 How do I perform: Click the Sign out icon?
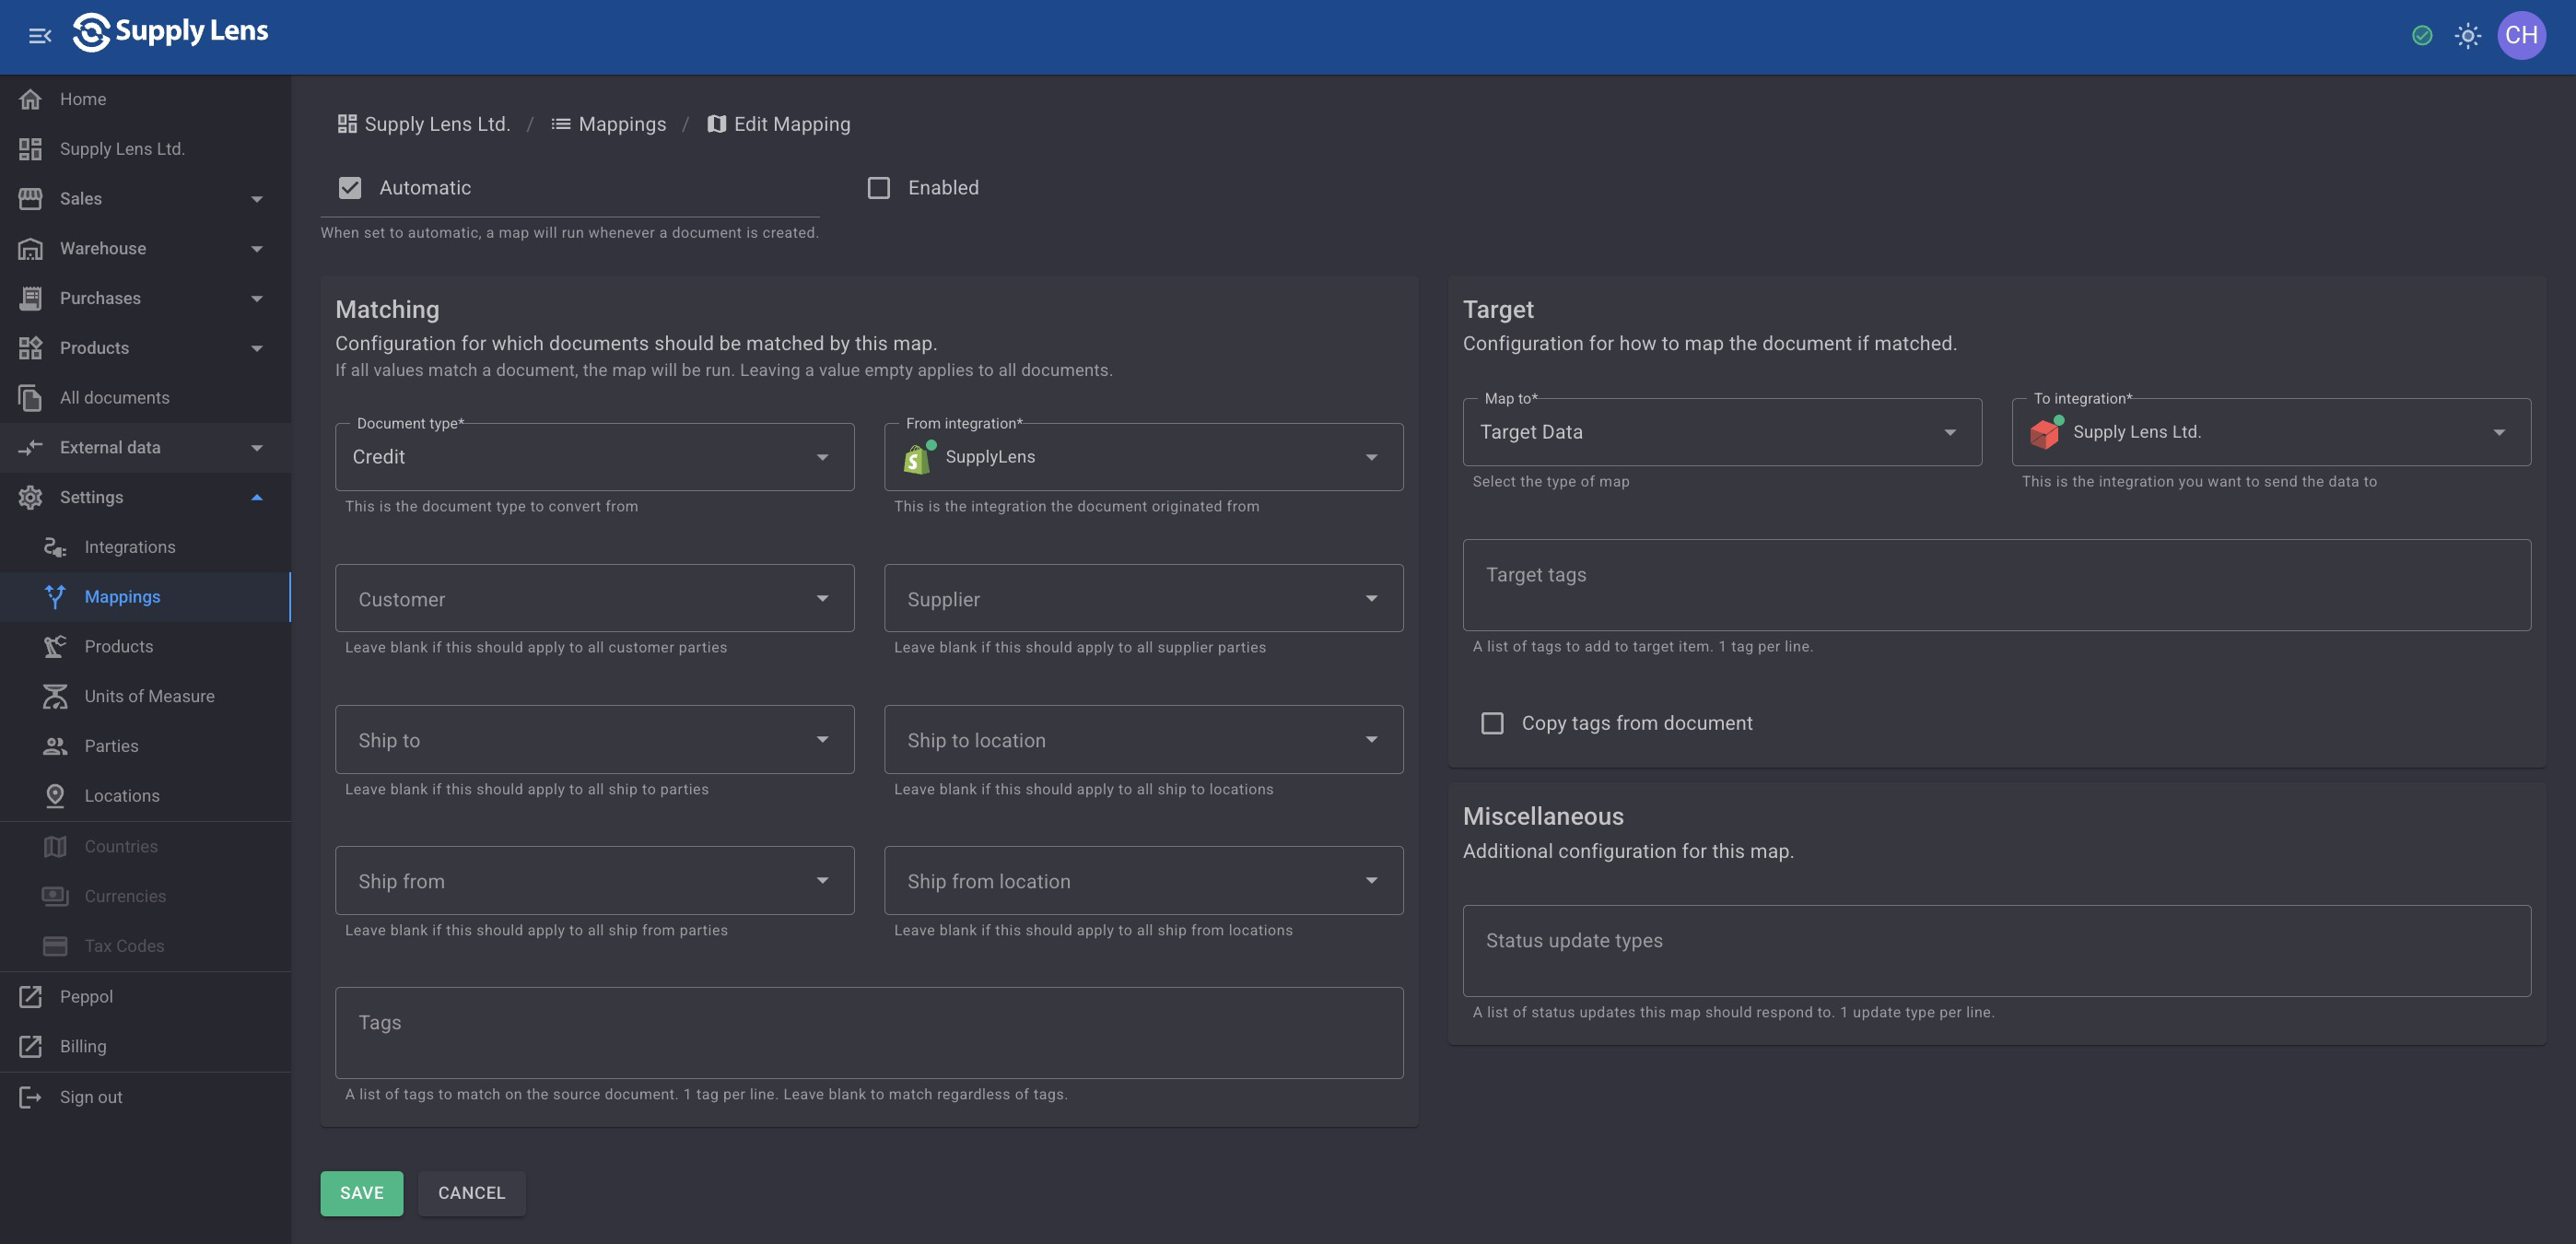pos(30,1097)
